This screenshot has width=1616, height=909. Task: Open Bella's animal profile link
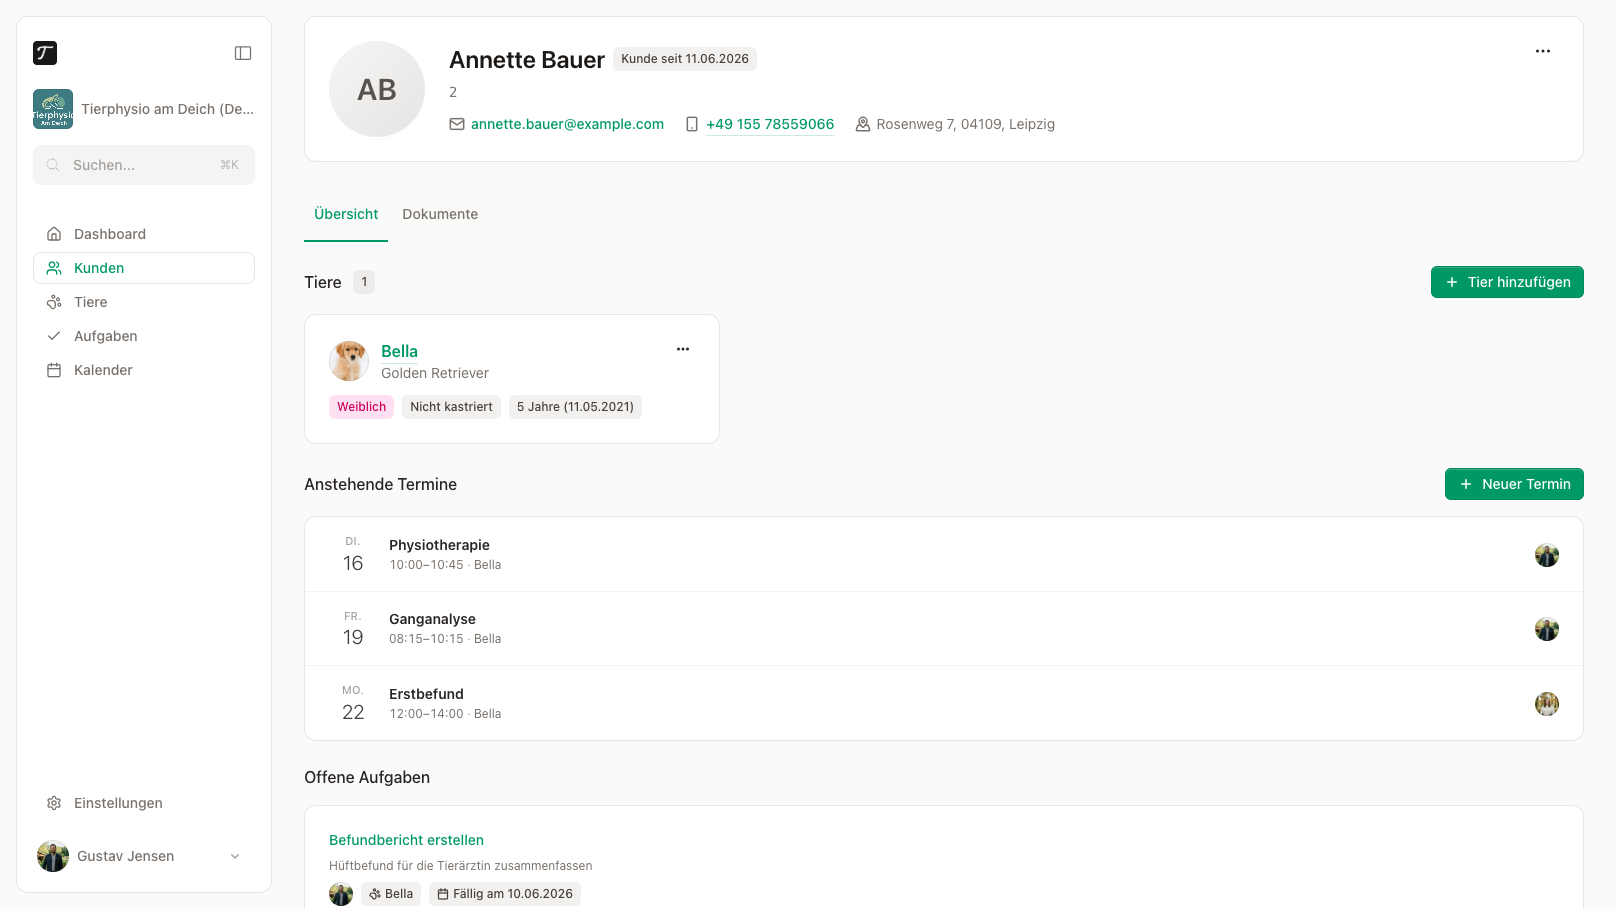[x=399, y=351]
